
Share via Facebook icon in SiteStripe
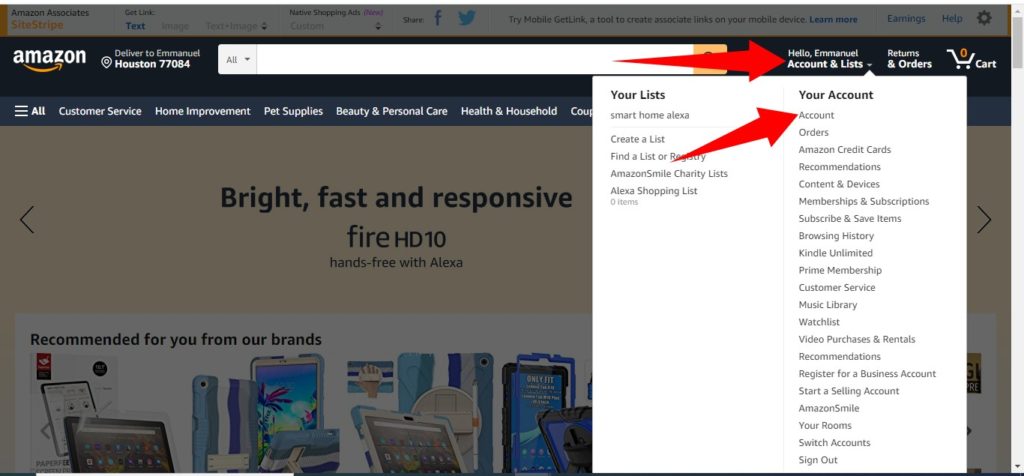click(x=438, y=18)
